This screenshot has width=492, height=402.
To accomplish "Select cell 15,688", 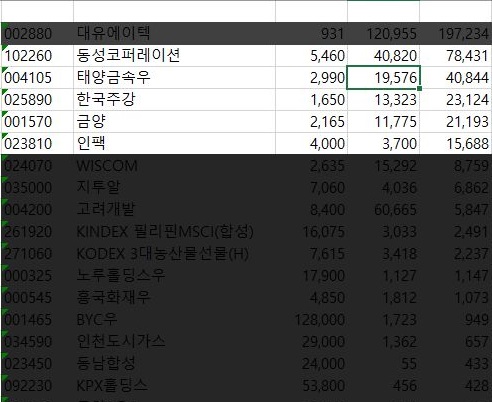I will coord(456,144).
